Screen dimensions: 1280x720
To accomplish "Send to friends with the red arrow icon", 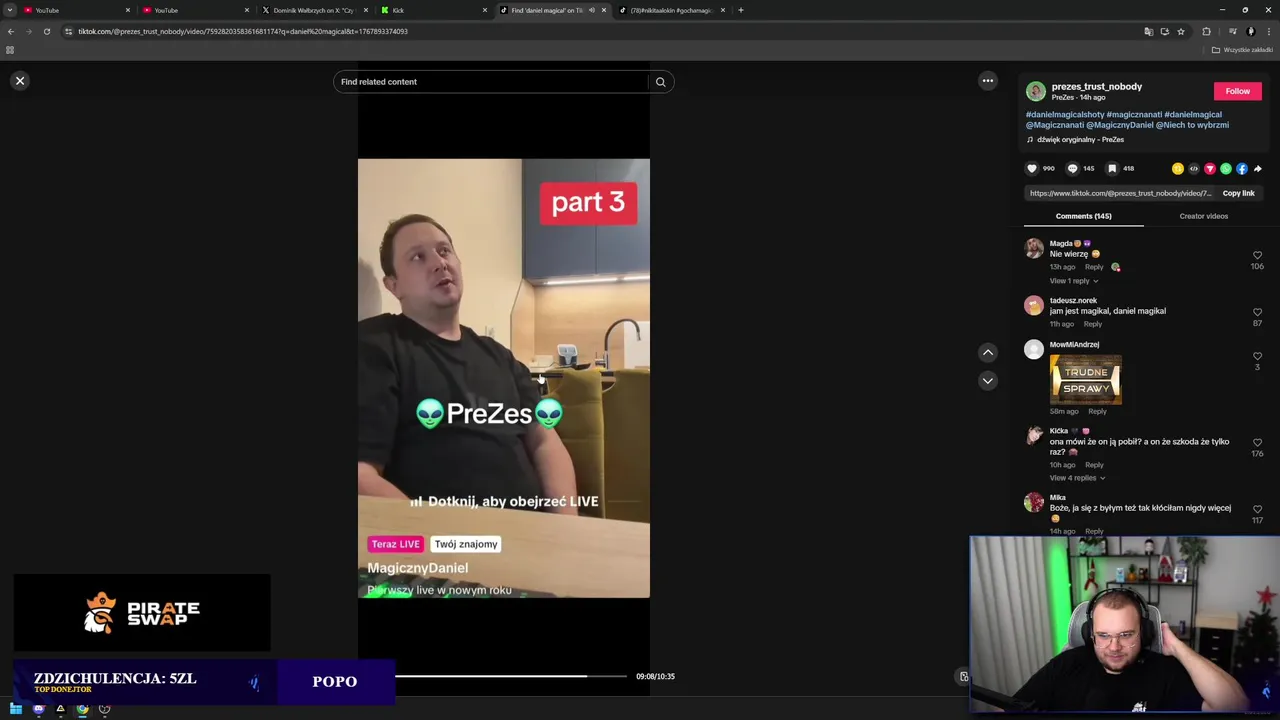I will coord(1209,169).
